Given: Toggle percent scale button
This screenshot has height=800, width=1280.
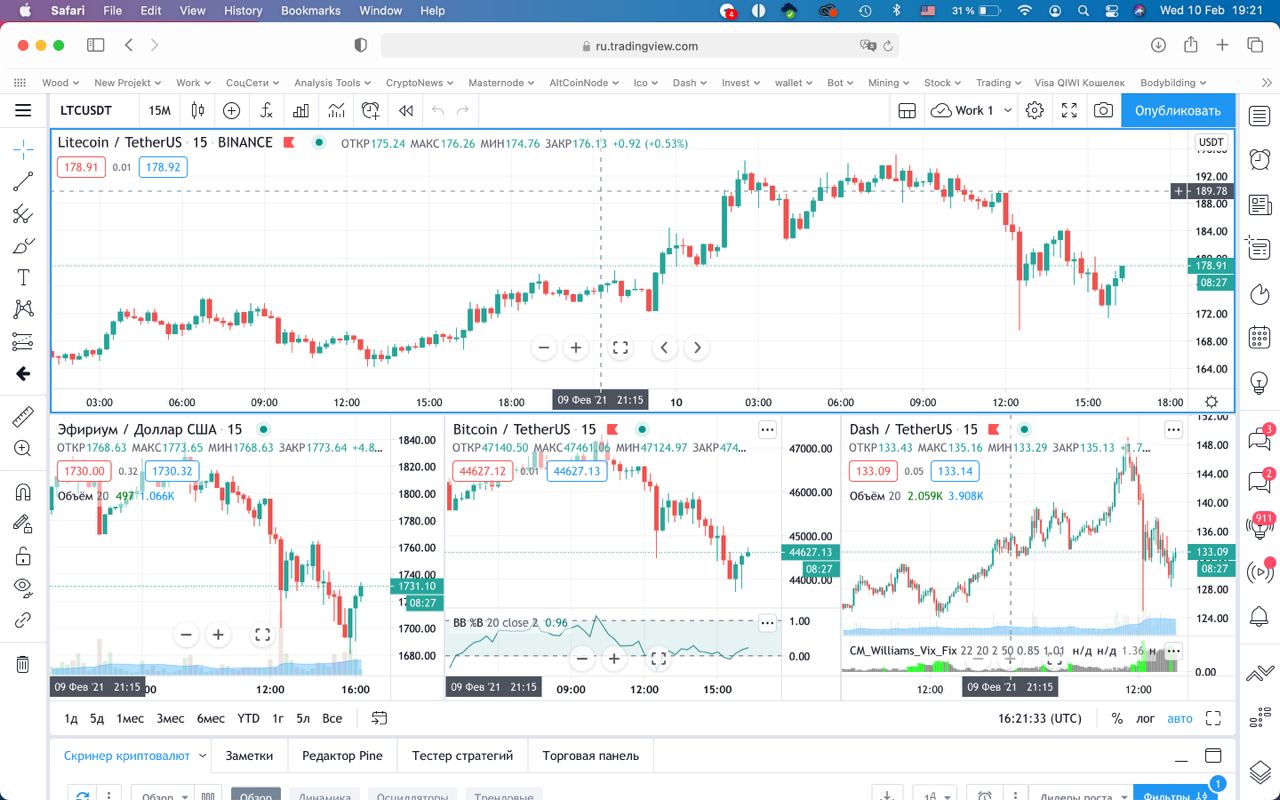Looking at the screenshot, I should (1117, 718).
